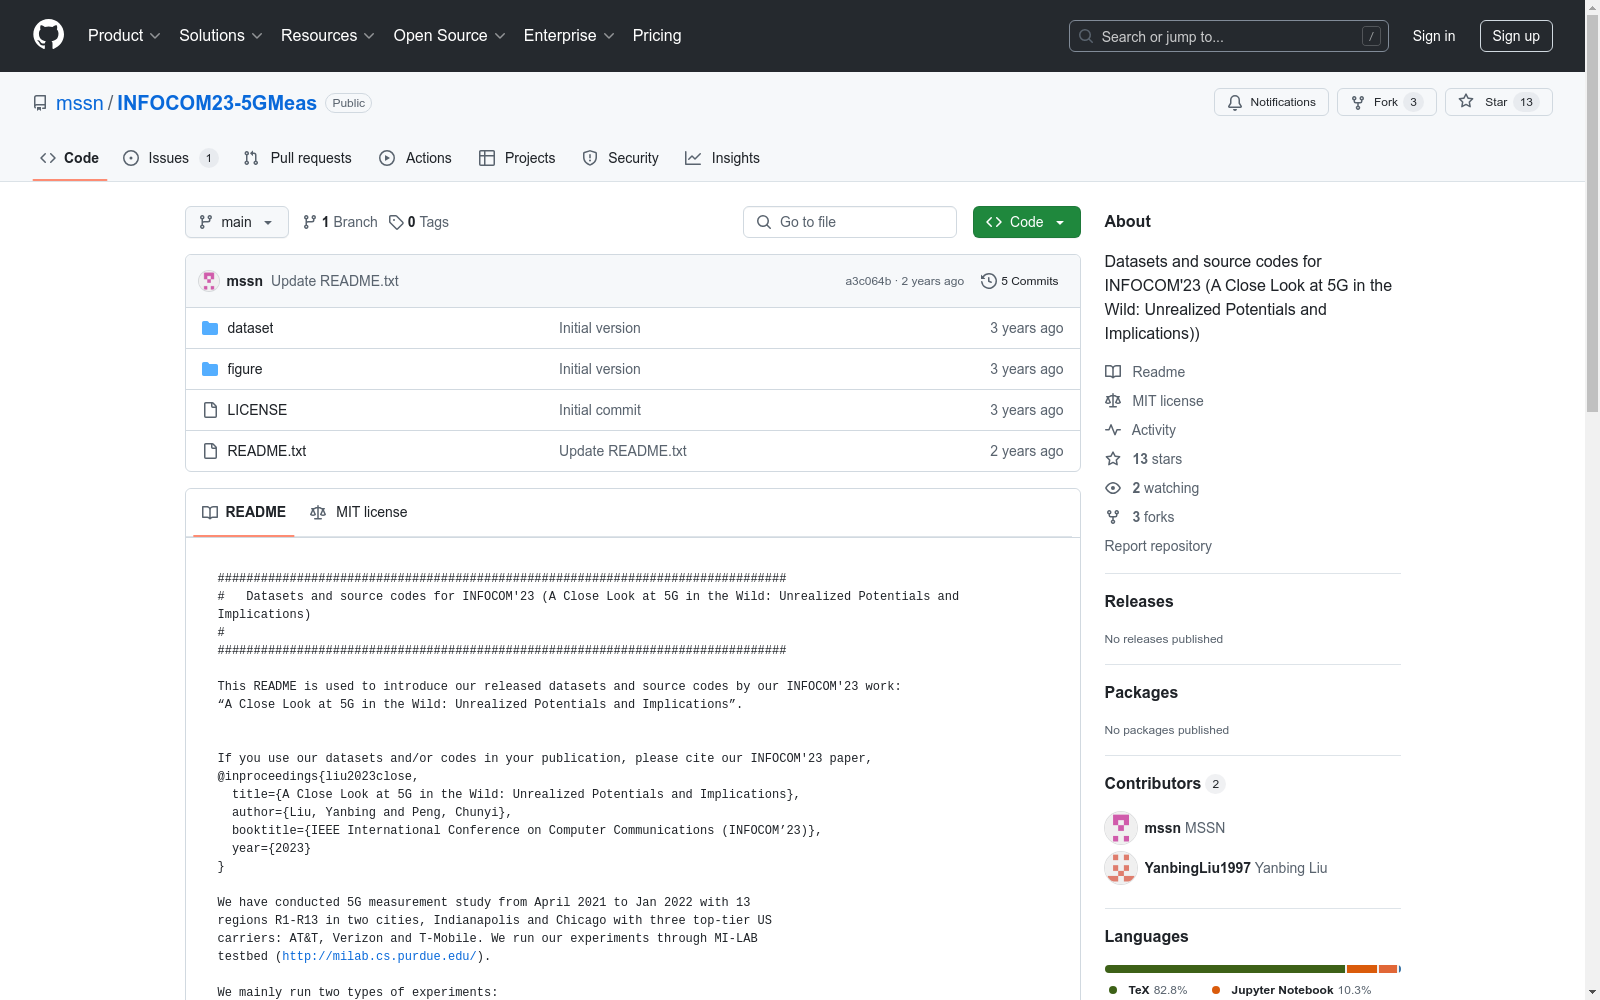Click the Initial commit message for LICENSE
Image resolution: width=1600 pixels, height=1000 pixels.
click(x=600, y=410)
